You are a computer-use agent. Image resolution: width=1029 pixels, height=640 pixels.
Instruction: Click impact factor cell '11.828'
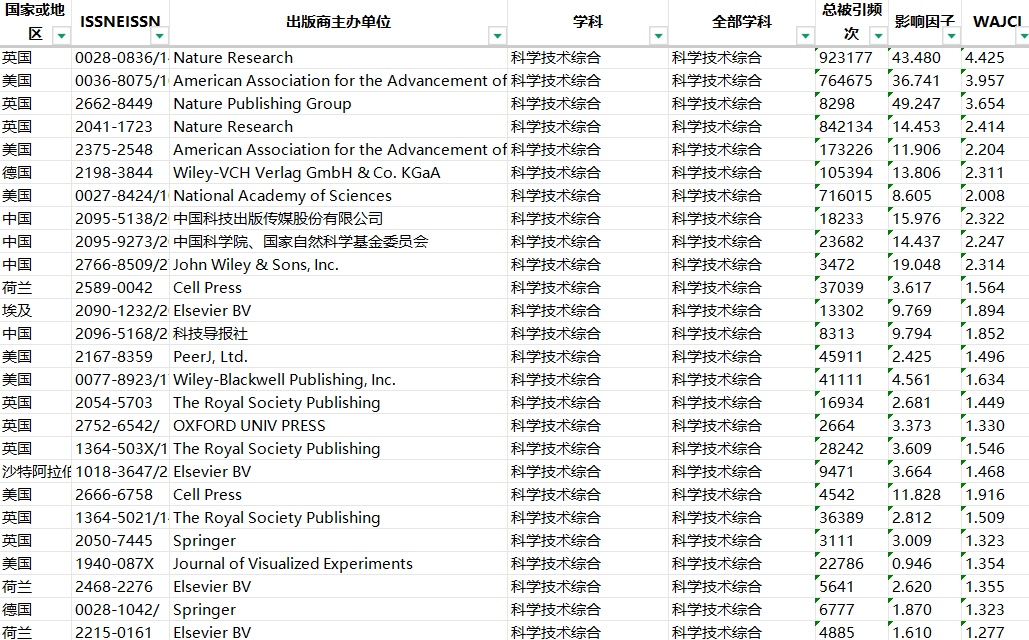click(925, 494)
